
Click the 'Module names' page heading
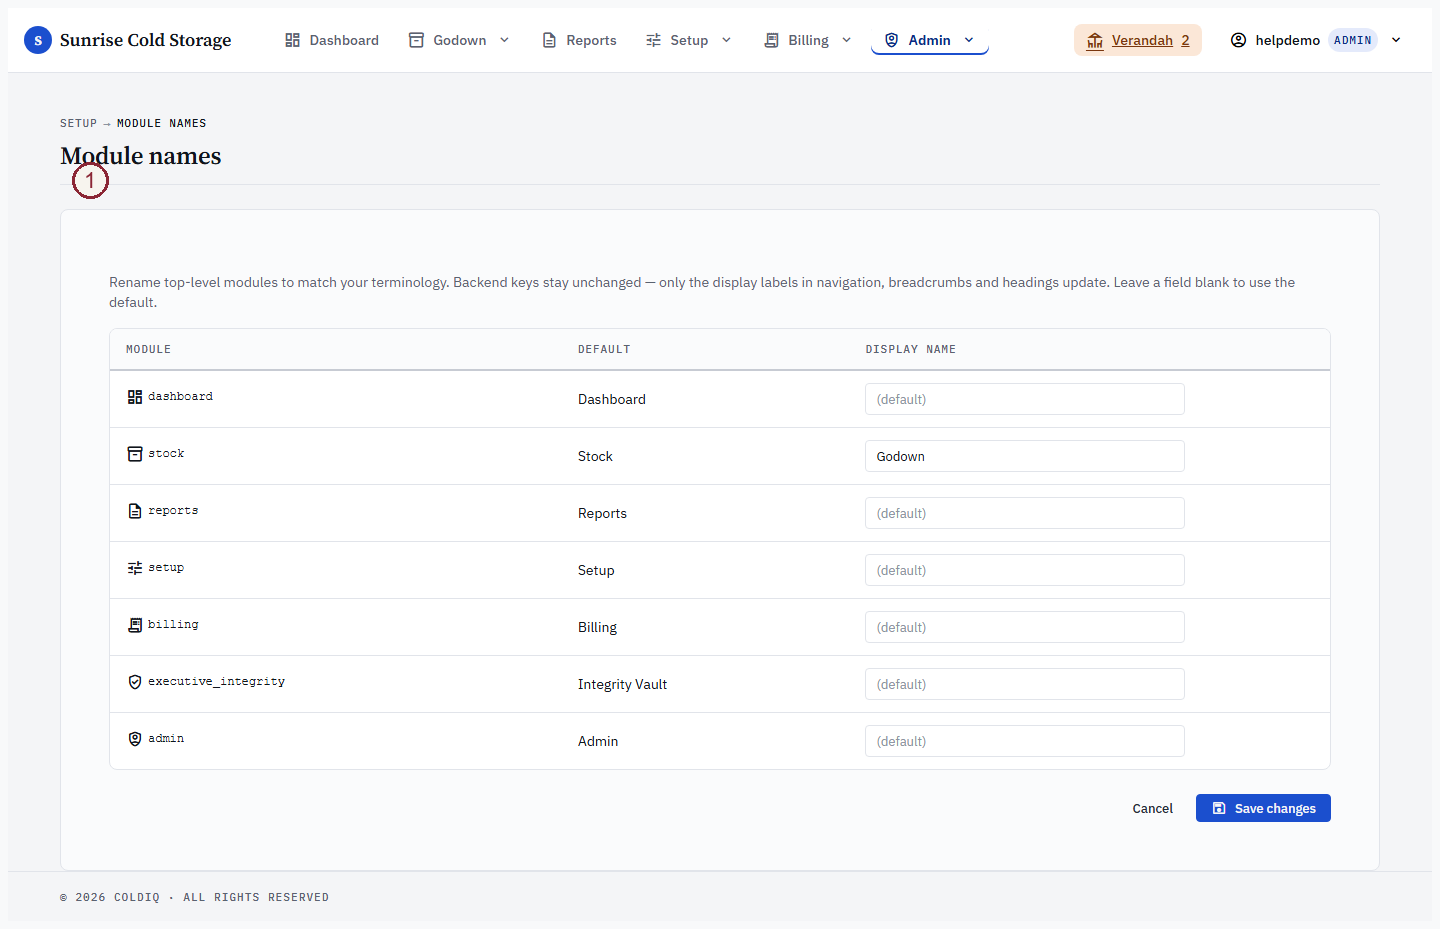click(141, 156)
